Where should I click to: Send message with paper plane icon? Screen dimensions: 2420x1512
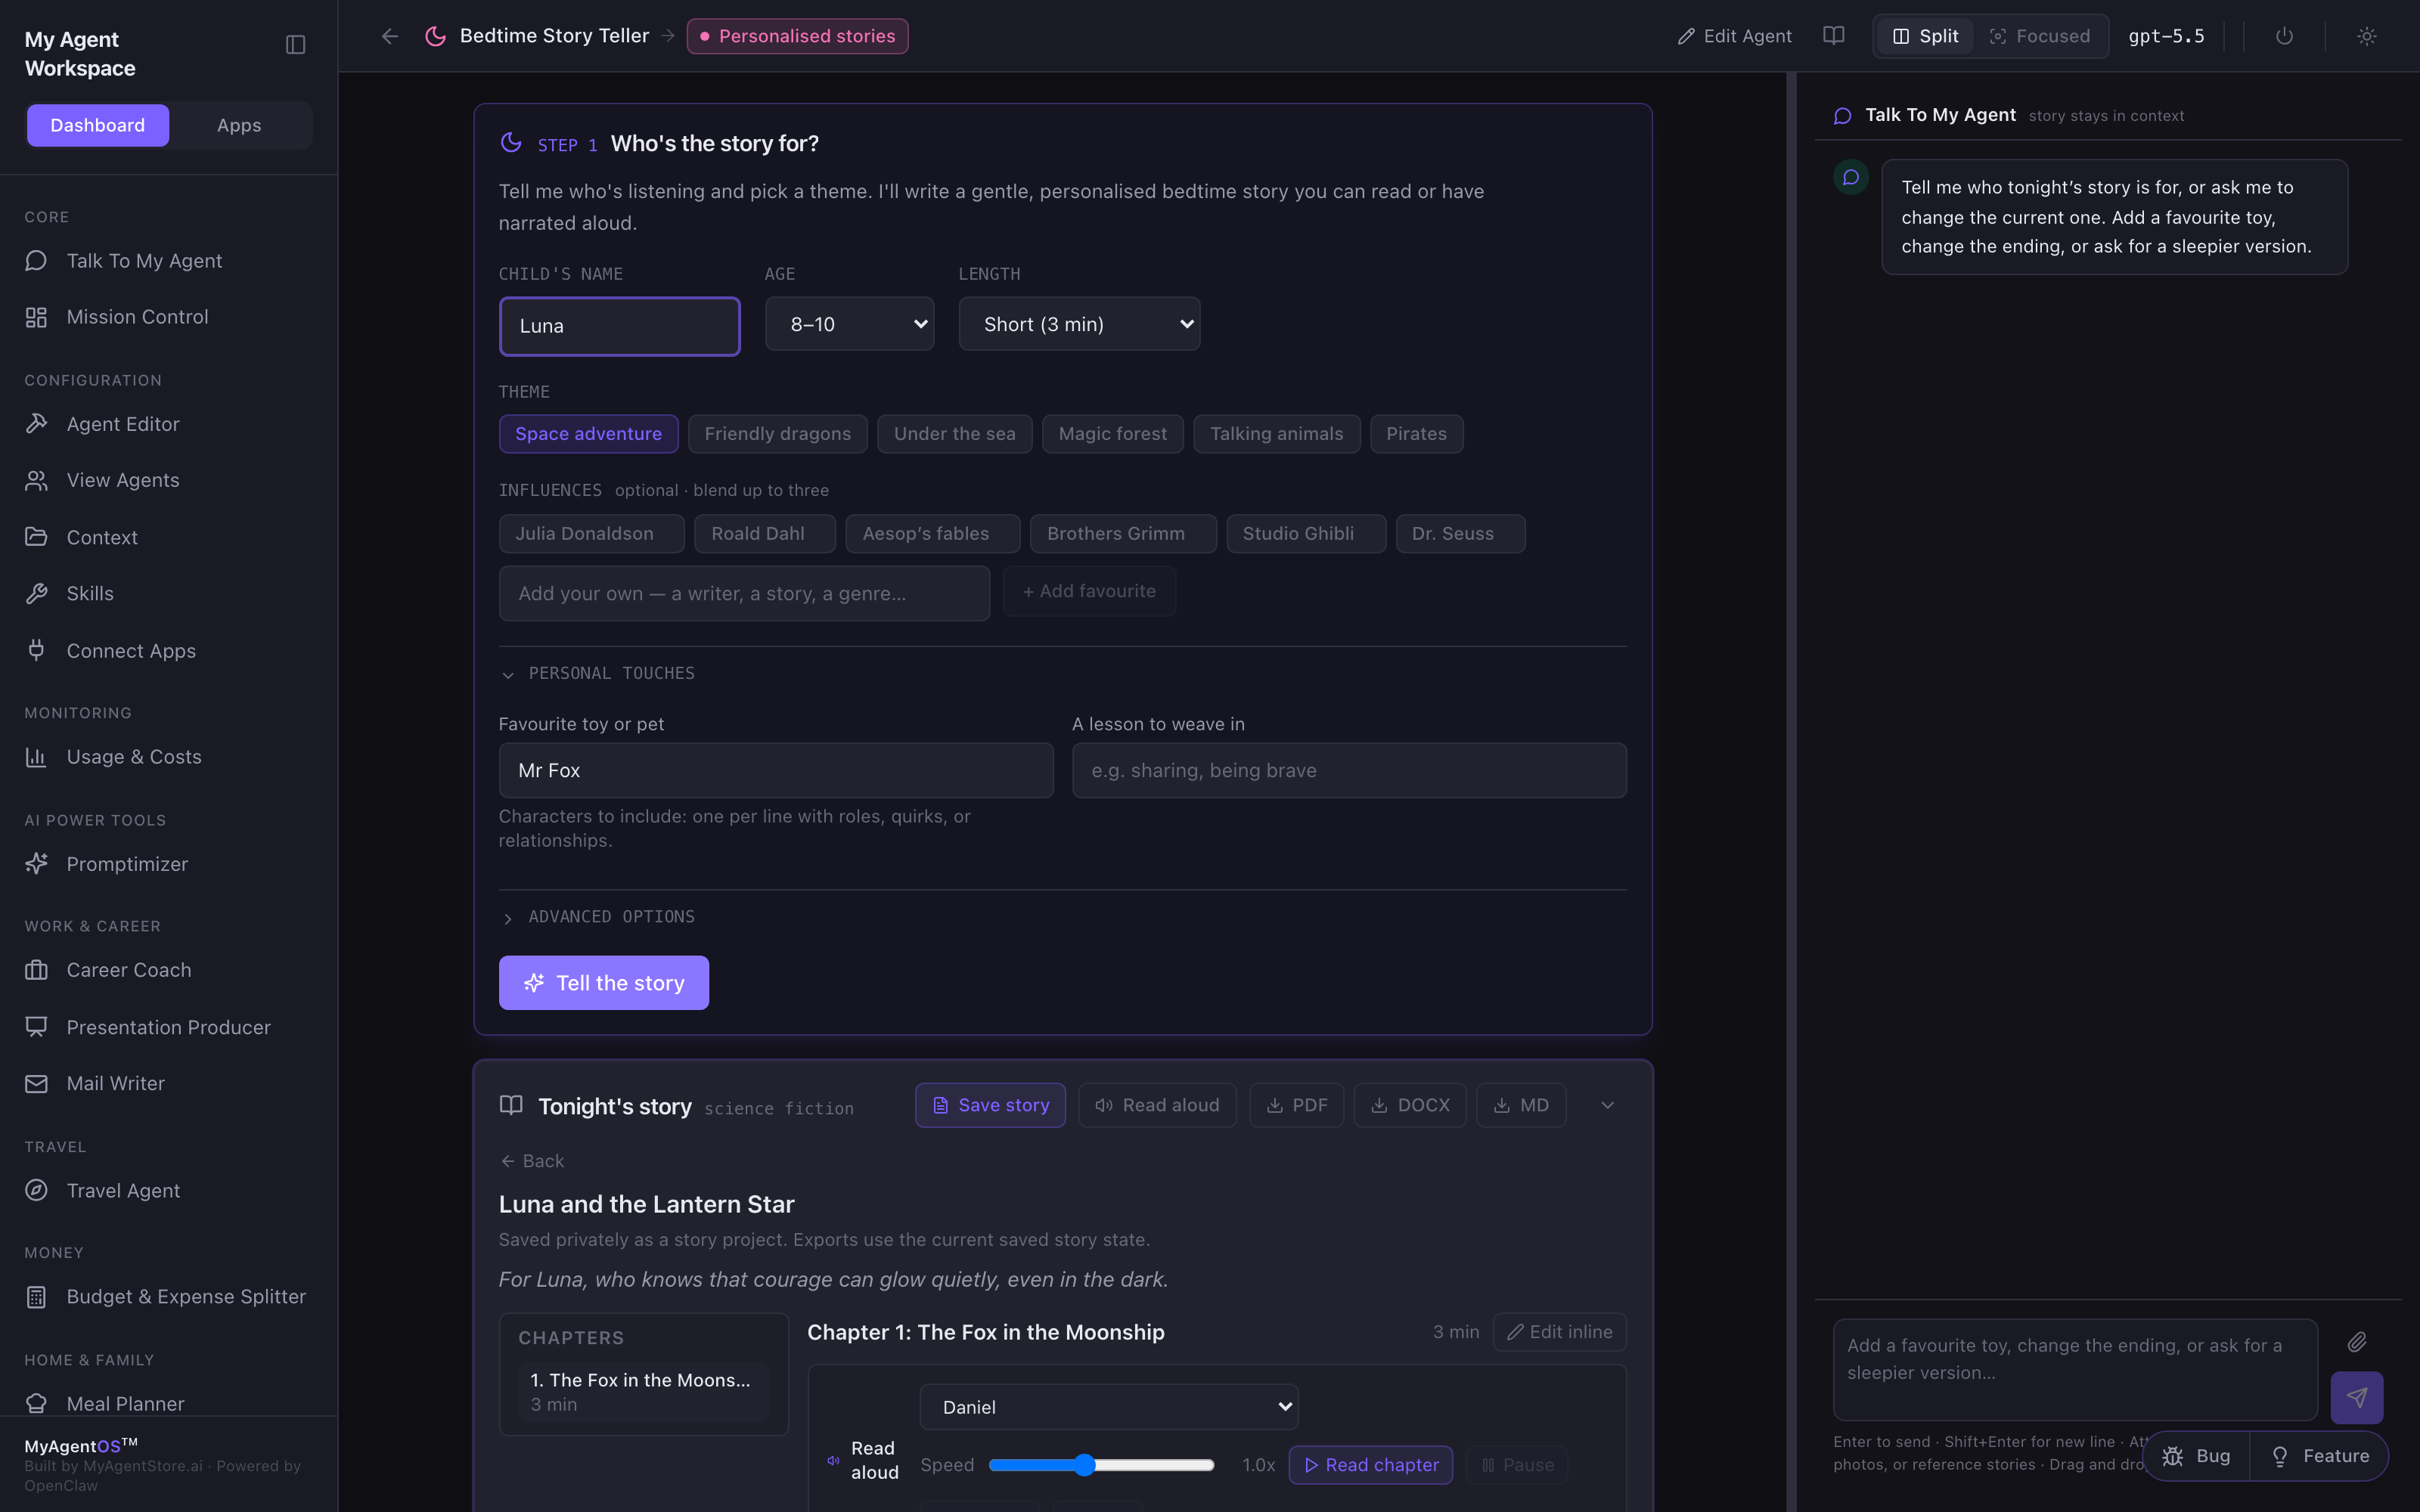click(x=2356, y=1397)
